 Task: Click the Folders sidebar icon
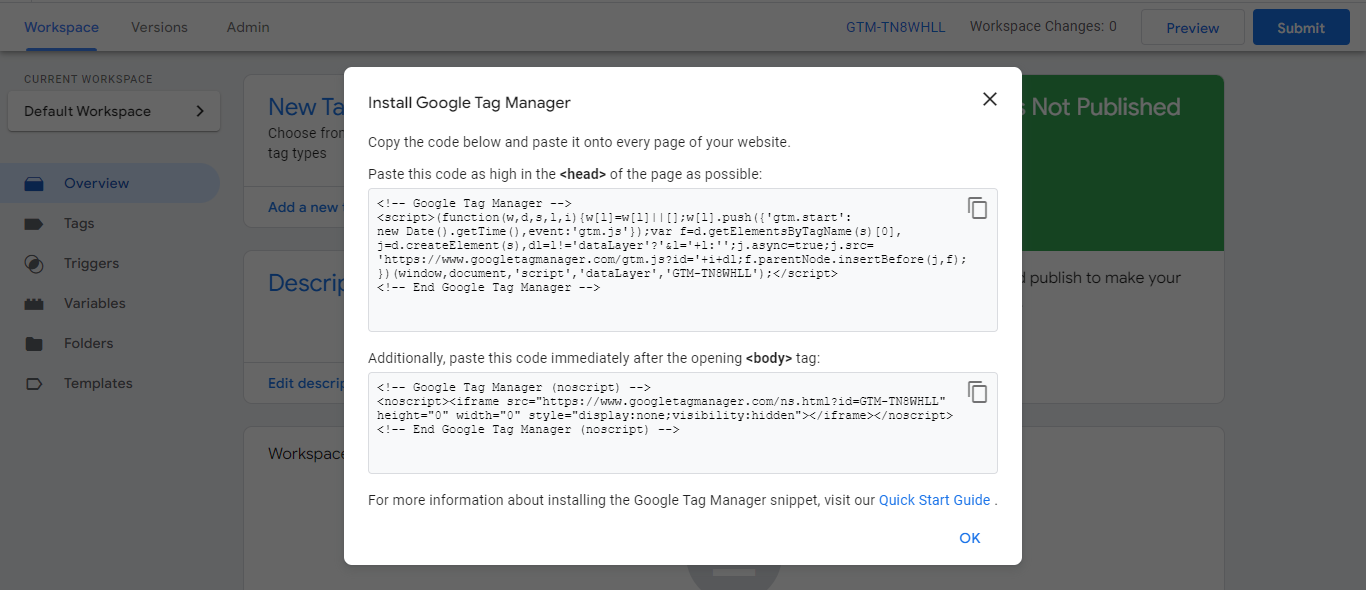35,343
